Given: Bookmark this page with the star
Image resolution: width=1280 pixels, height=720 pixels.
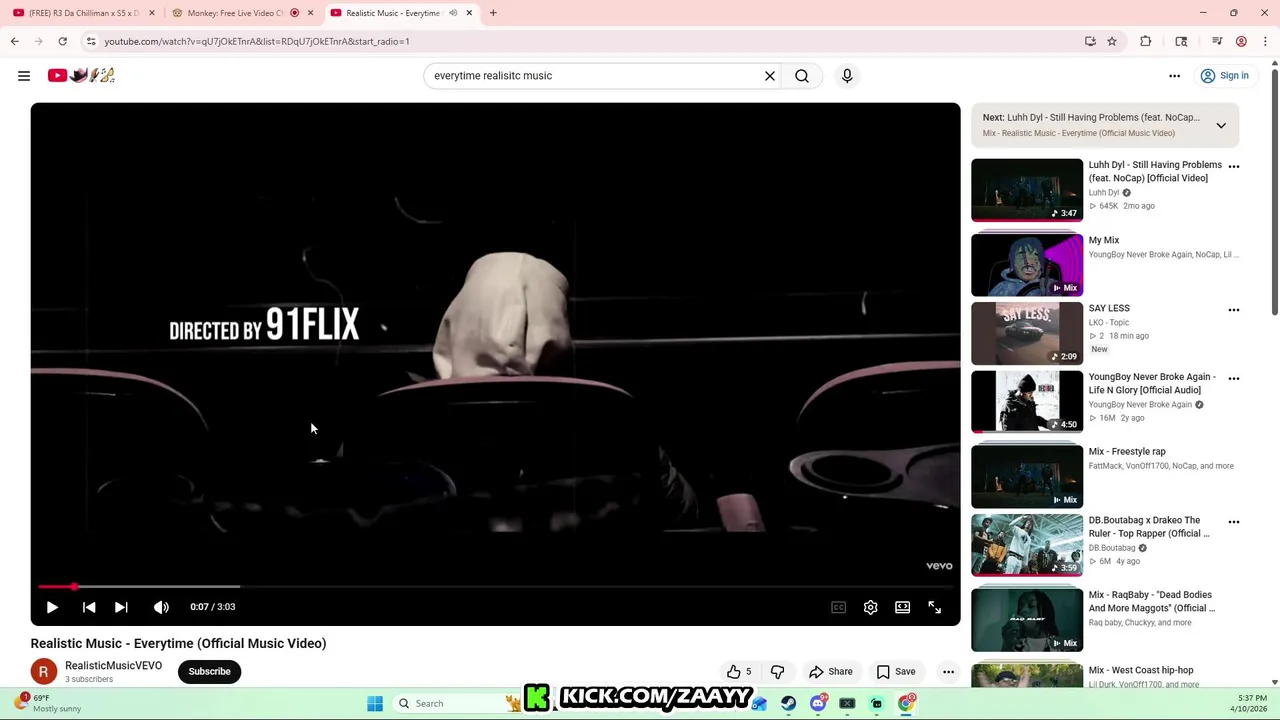Looking at the screenshot, I should 1112,41.
